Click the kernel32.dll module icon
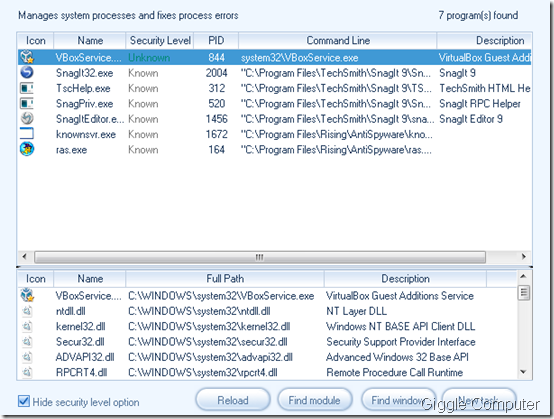Viewport: 554px width, 419px height. [27, 326]
